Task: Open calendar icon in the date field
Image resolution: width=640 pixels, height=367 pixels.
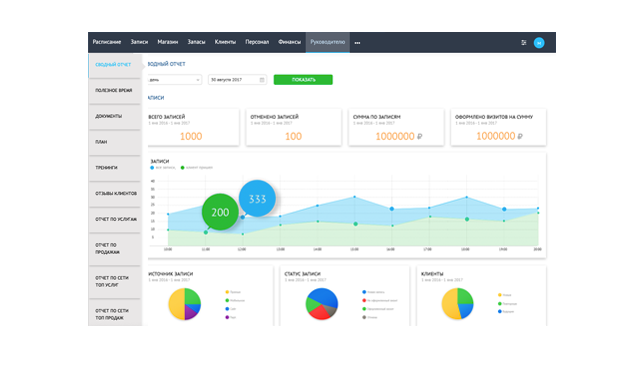Action: click(x=262, y=80)
